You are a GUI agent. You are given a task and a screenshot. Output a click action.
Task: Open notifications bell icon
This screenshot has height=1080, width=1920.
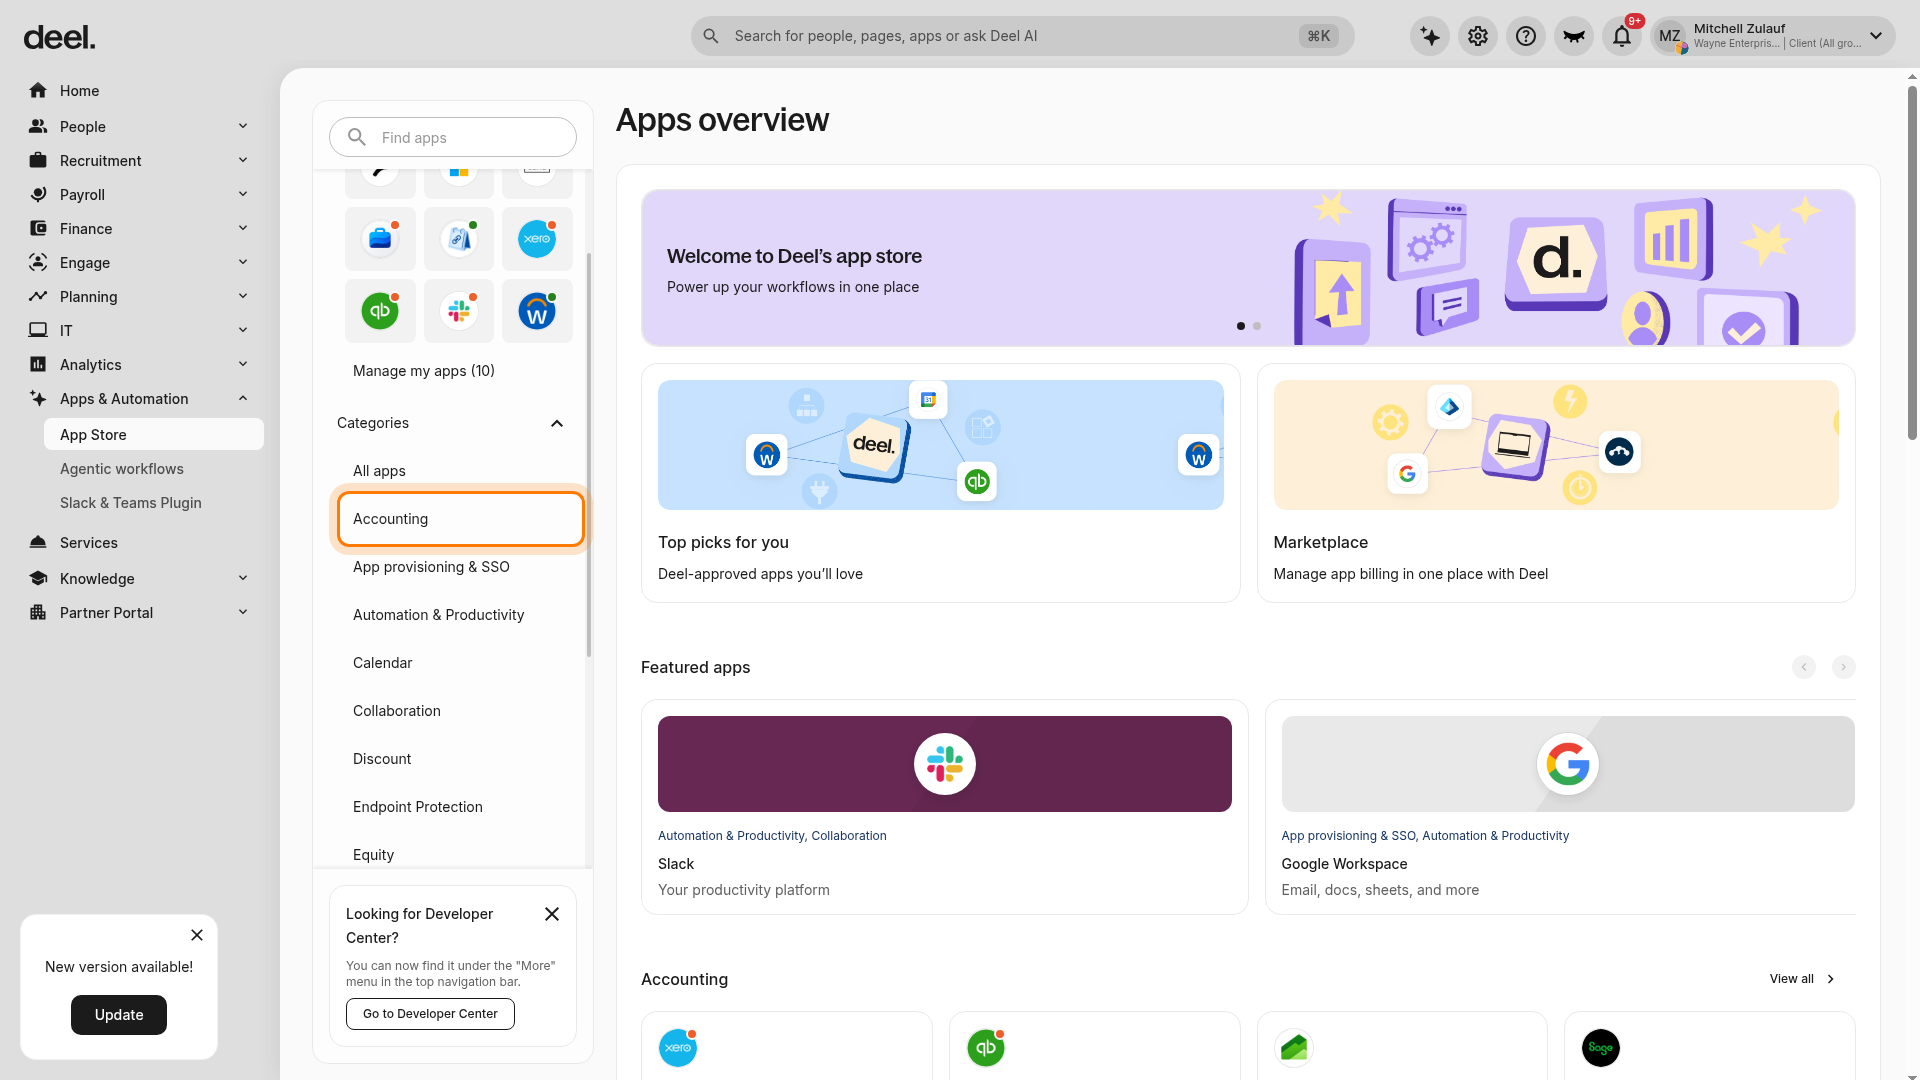1622,36
